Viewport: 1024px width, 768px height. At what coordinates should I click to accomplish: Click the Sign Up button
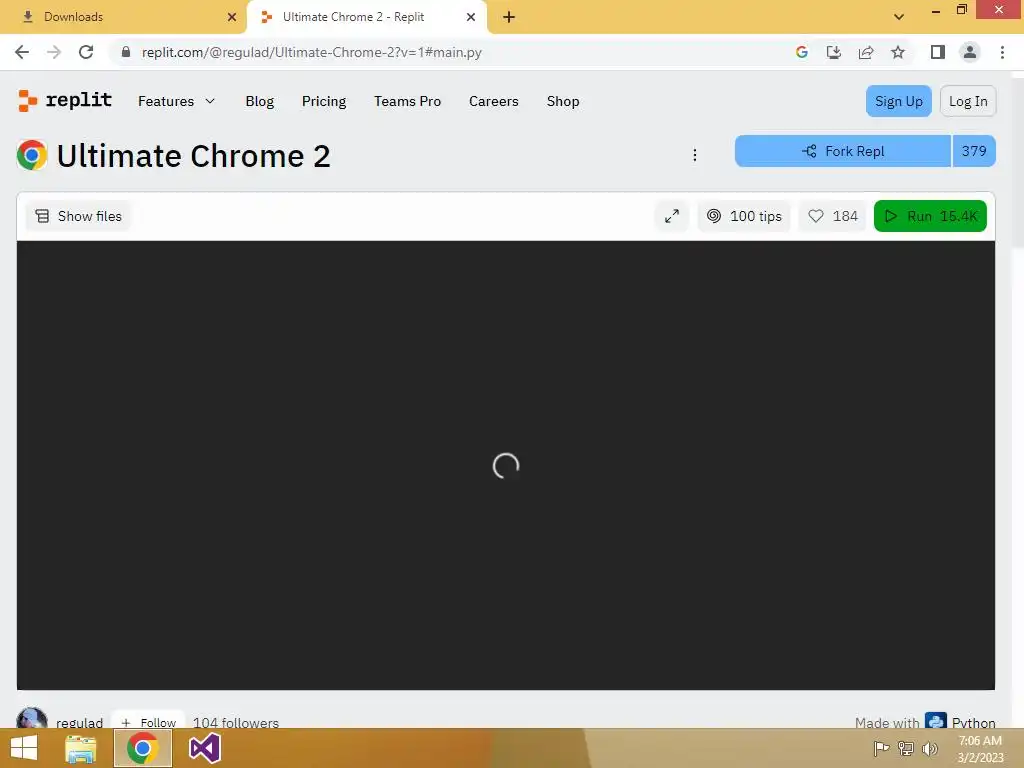click(898, 101)
